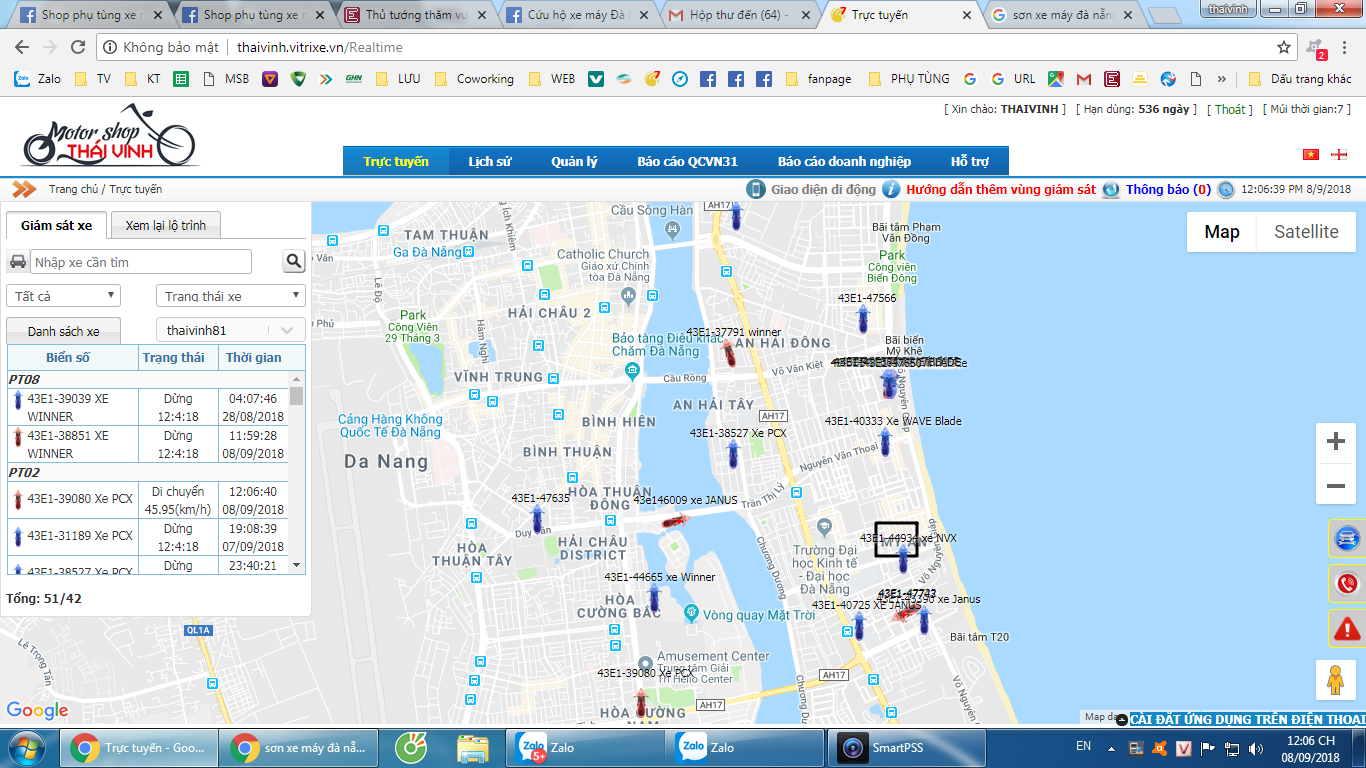Click the Giao diện di động link

[x=823, y=189]
